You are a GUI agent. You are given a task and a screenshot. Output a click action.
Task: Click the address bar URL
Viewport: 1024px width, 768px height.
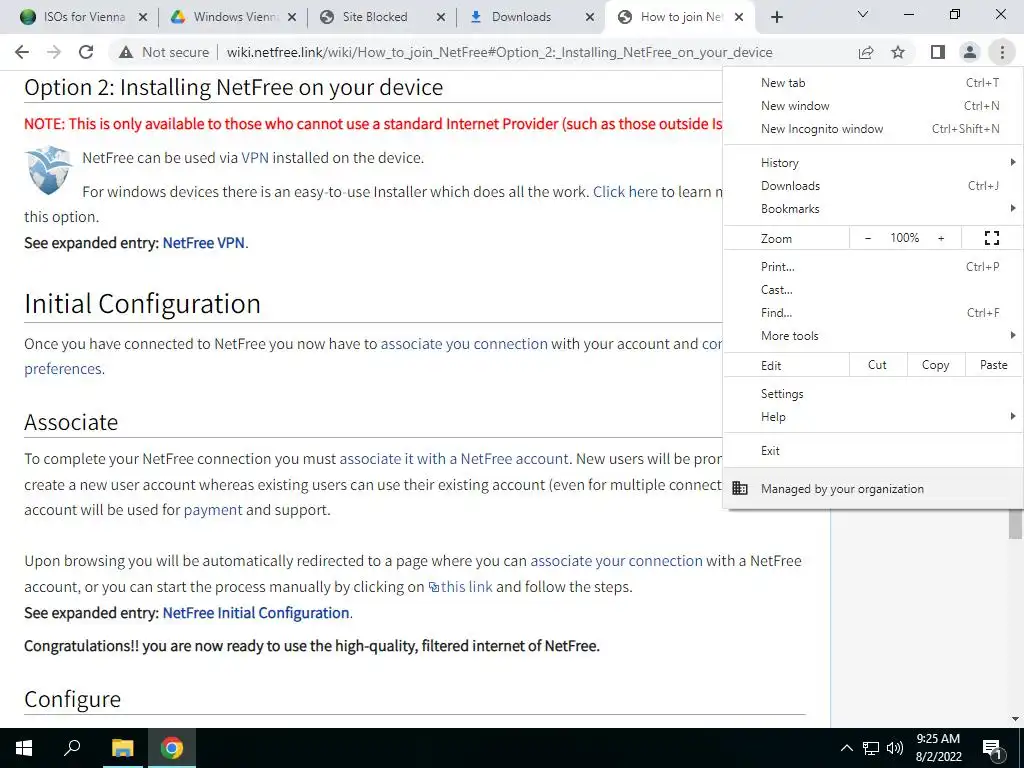500,52
